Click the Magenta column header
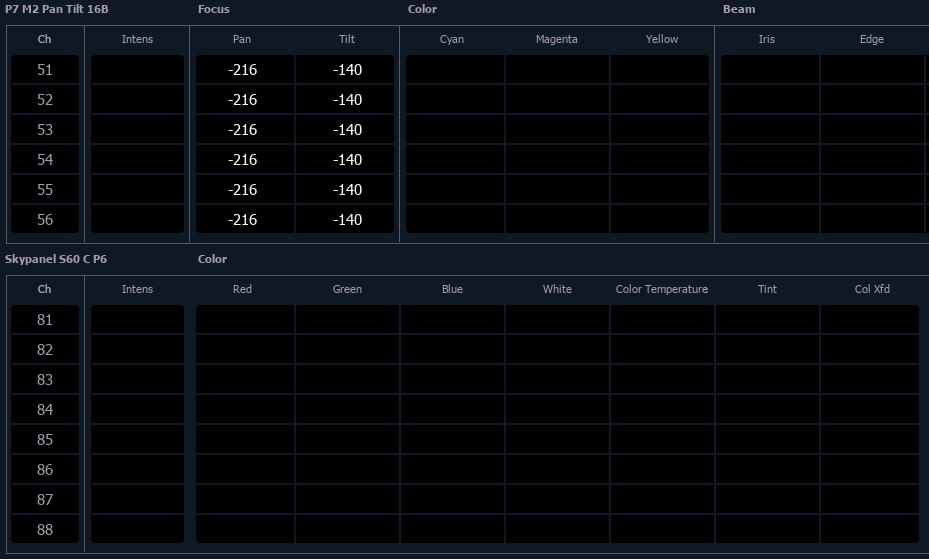The image size is (929, 559). [x=556, y=39]
